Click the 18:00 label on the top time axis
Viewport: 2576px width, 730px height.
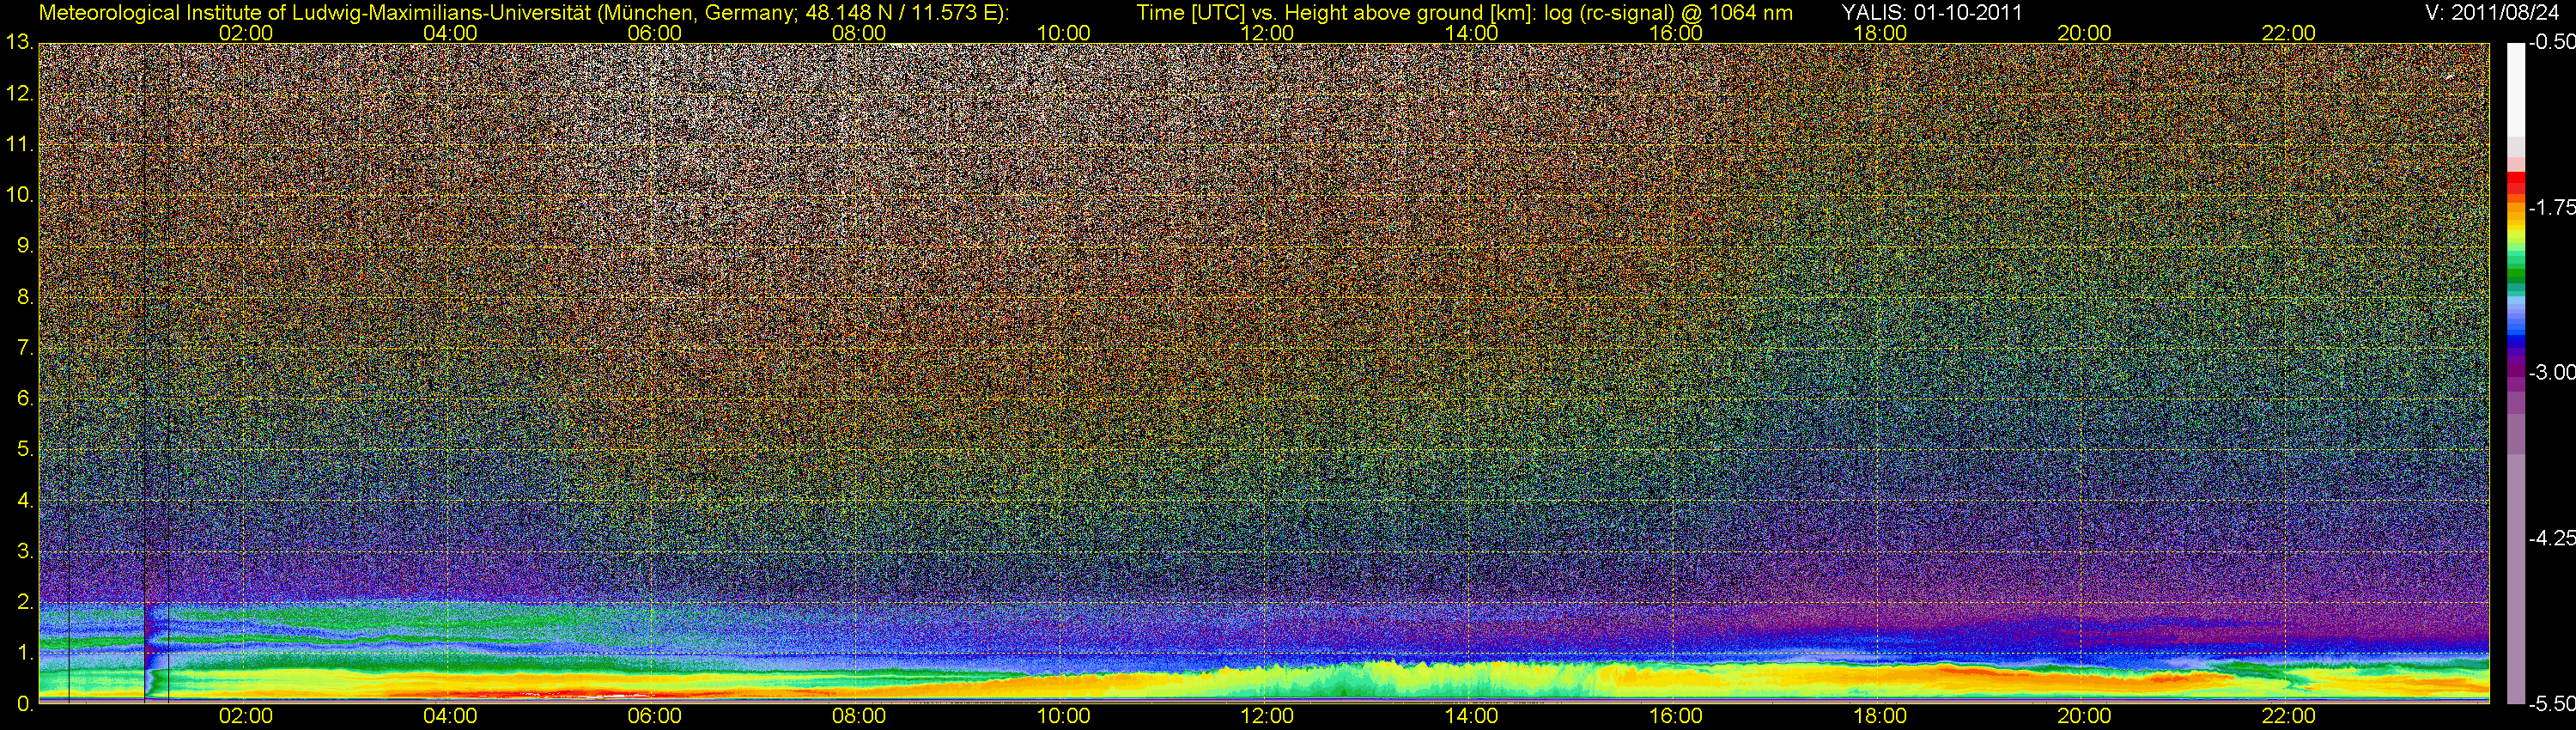point(1880,33)
